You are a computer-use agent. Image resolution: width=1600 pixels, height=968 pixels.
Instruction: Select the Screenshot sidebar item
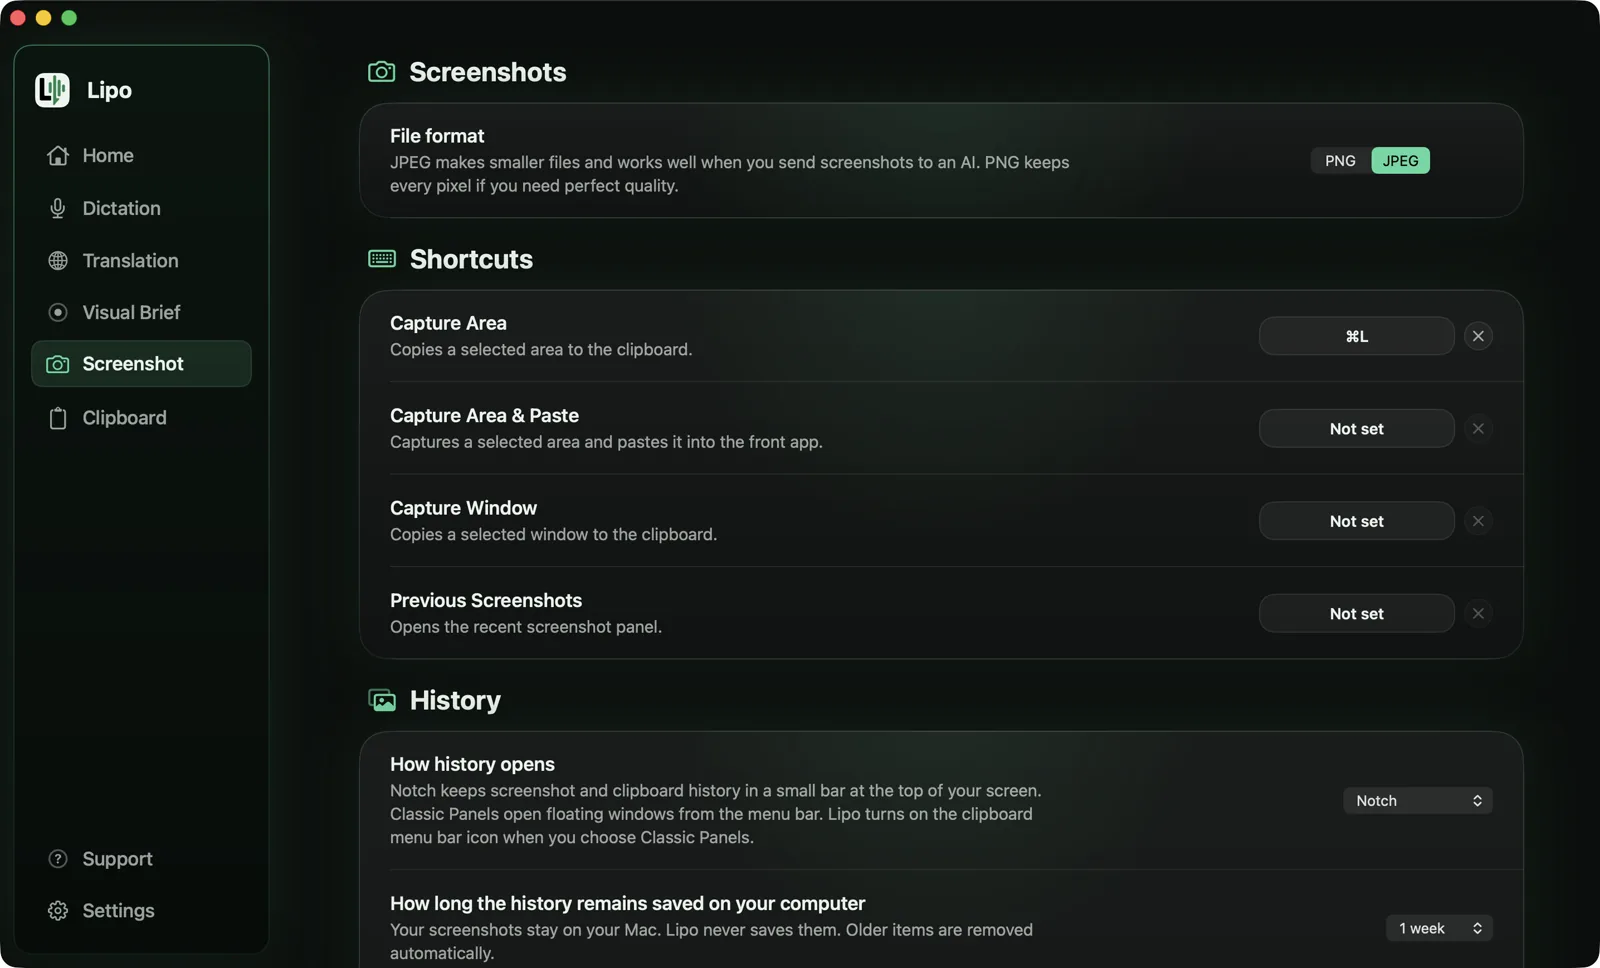(141, 364)
